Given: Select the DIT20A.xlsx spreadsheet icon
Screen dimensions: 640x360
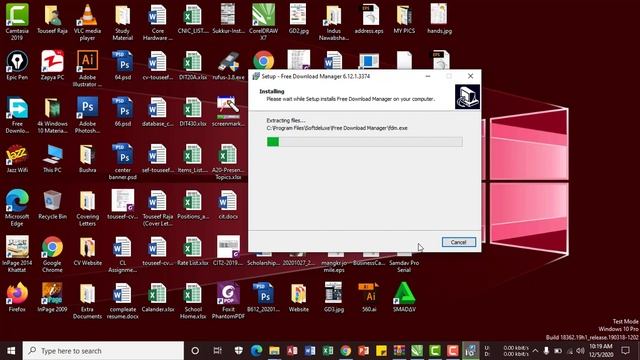Looking at the screenshot, I should click(193, 65).
